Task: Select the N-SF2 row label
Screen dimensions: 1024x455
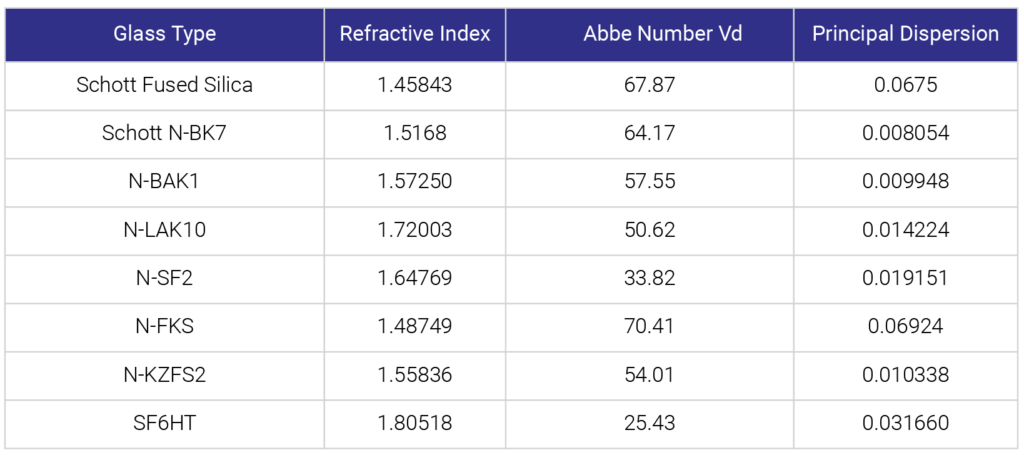Action: tap(165, 278)
